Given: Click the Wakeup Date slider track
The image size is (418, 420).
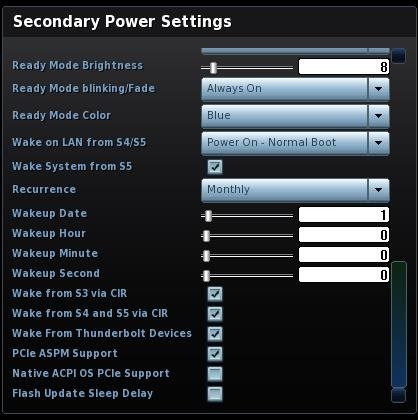Looking at the screenshot, I should [x=247, y=216].
